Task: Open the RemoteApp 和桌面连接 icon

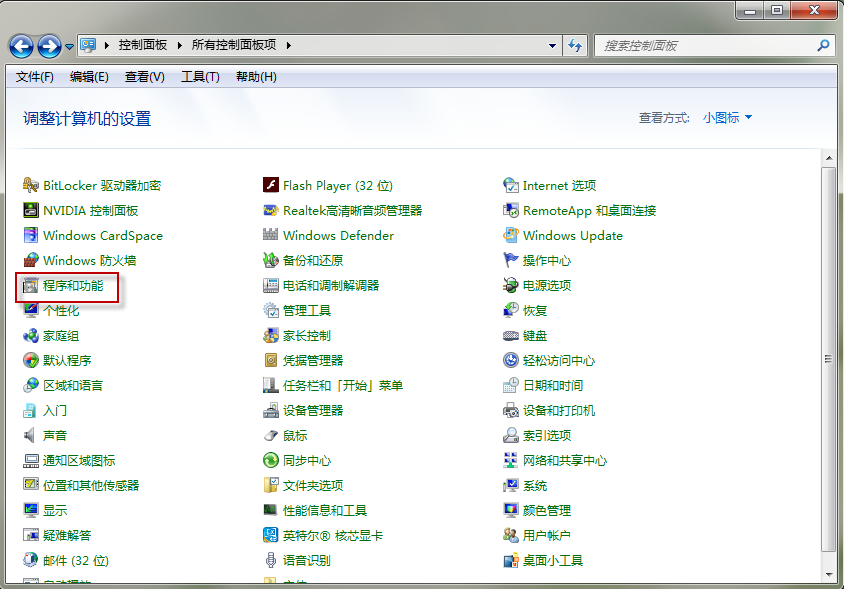Action: (510, 210)
